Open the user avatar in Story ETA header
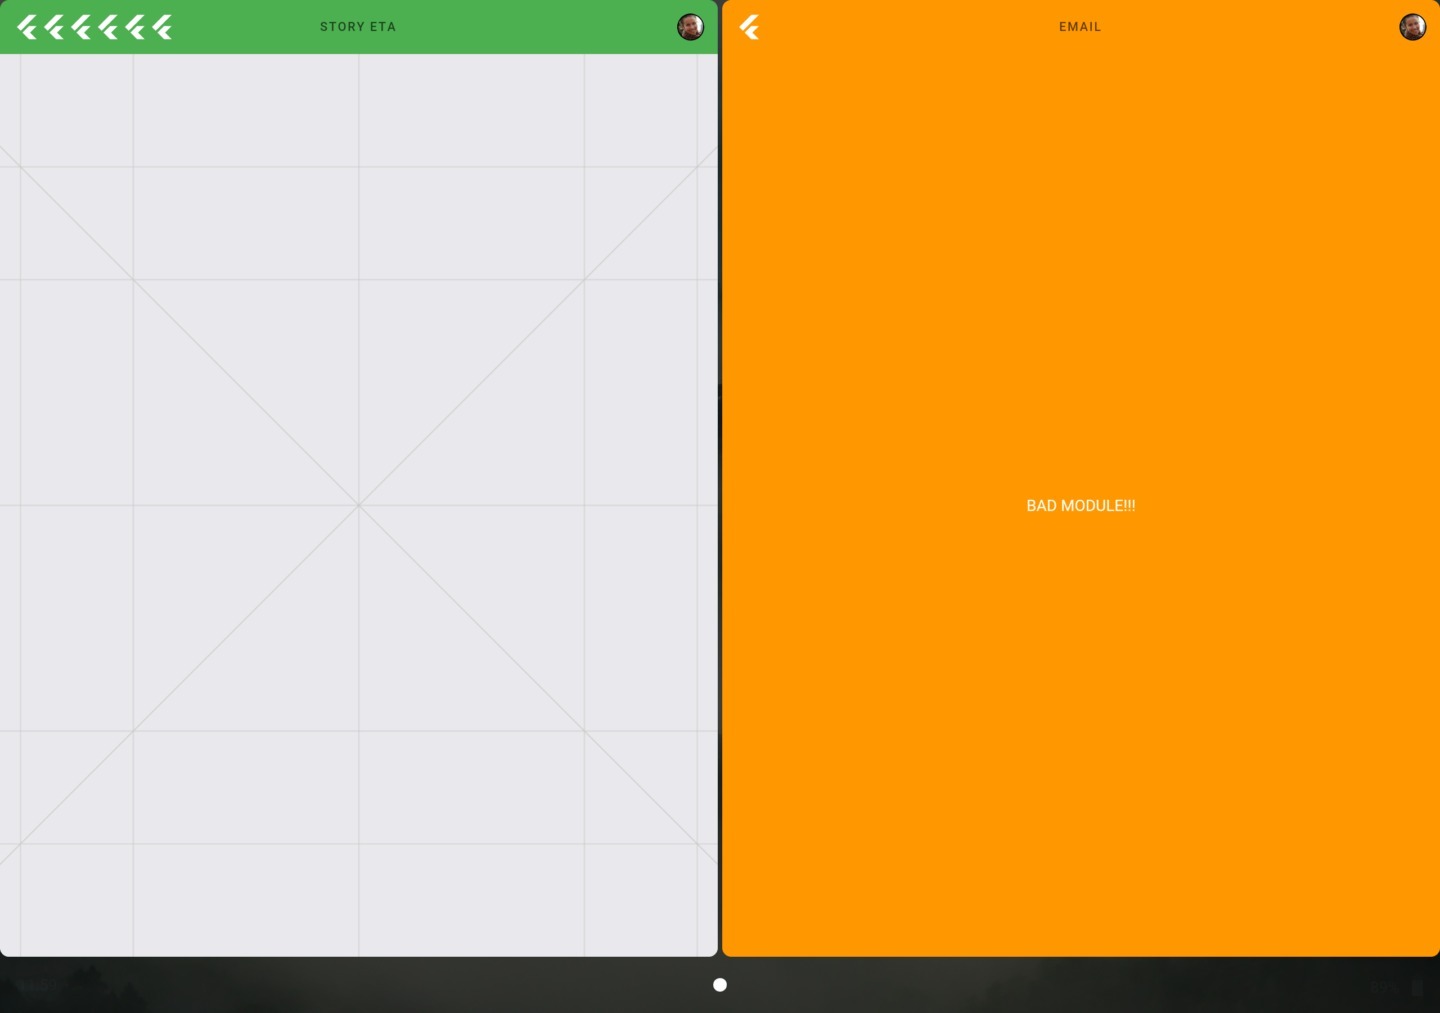 (x=690, y=27)
